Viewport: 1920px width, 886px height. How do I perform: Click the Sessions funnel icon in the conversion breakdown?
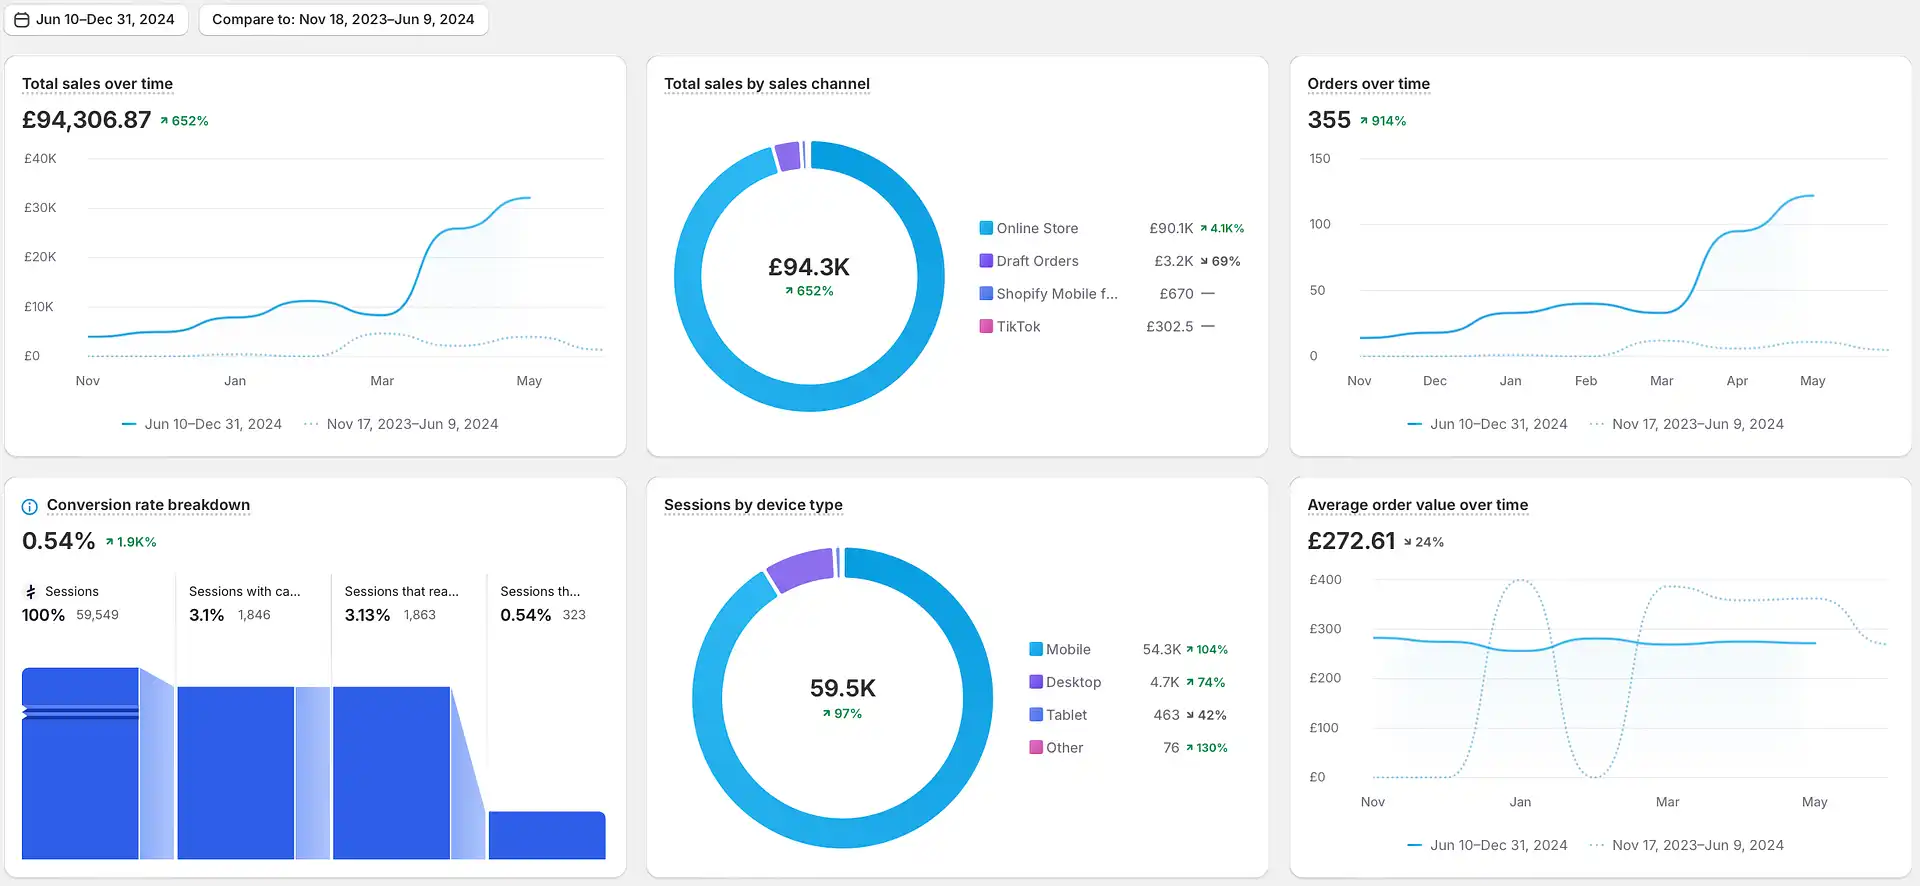(31, 592)
